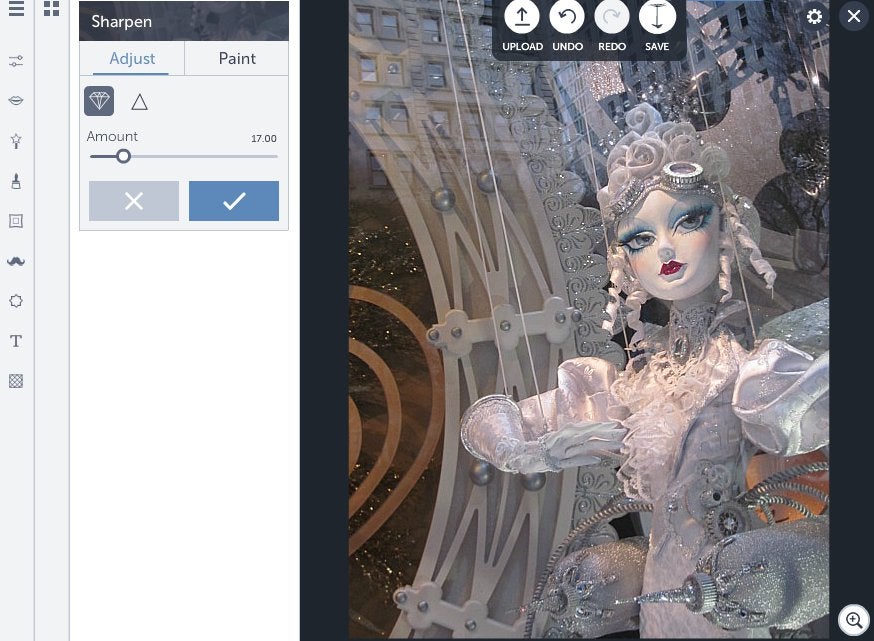Adjust the Amount slider handle
Screen dimensions: 874x641
[x=124, y=156]
